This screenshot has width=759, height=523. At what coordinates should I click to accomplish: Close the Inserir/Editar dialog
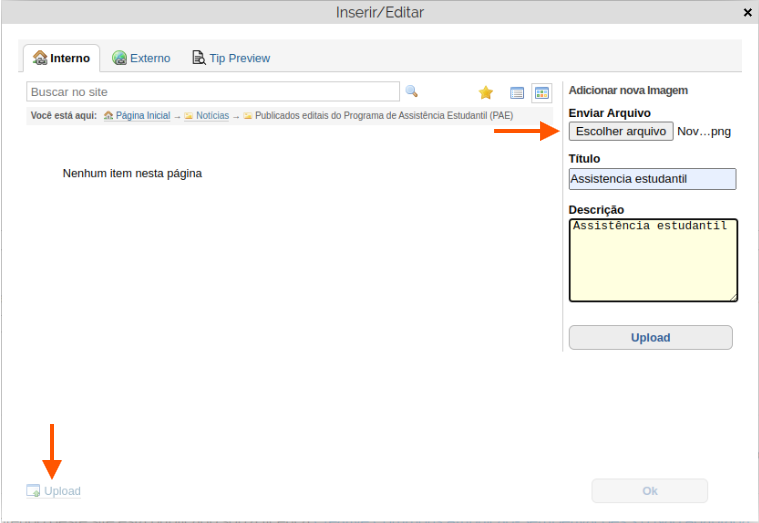pos(748,13)
